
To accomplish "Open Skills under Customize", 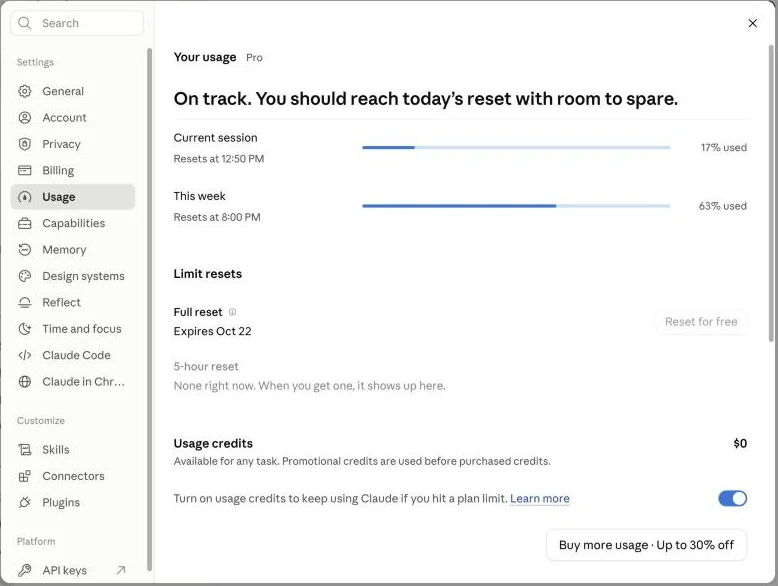I will click(x=72, y=450).
